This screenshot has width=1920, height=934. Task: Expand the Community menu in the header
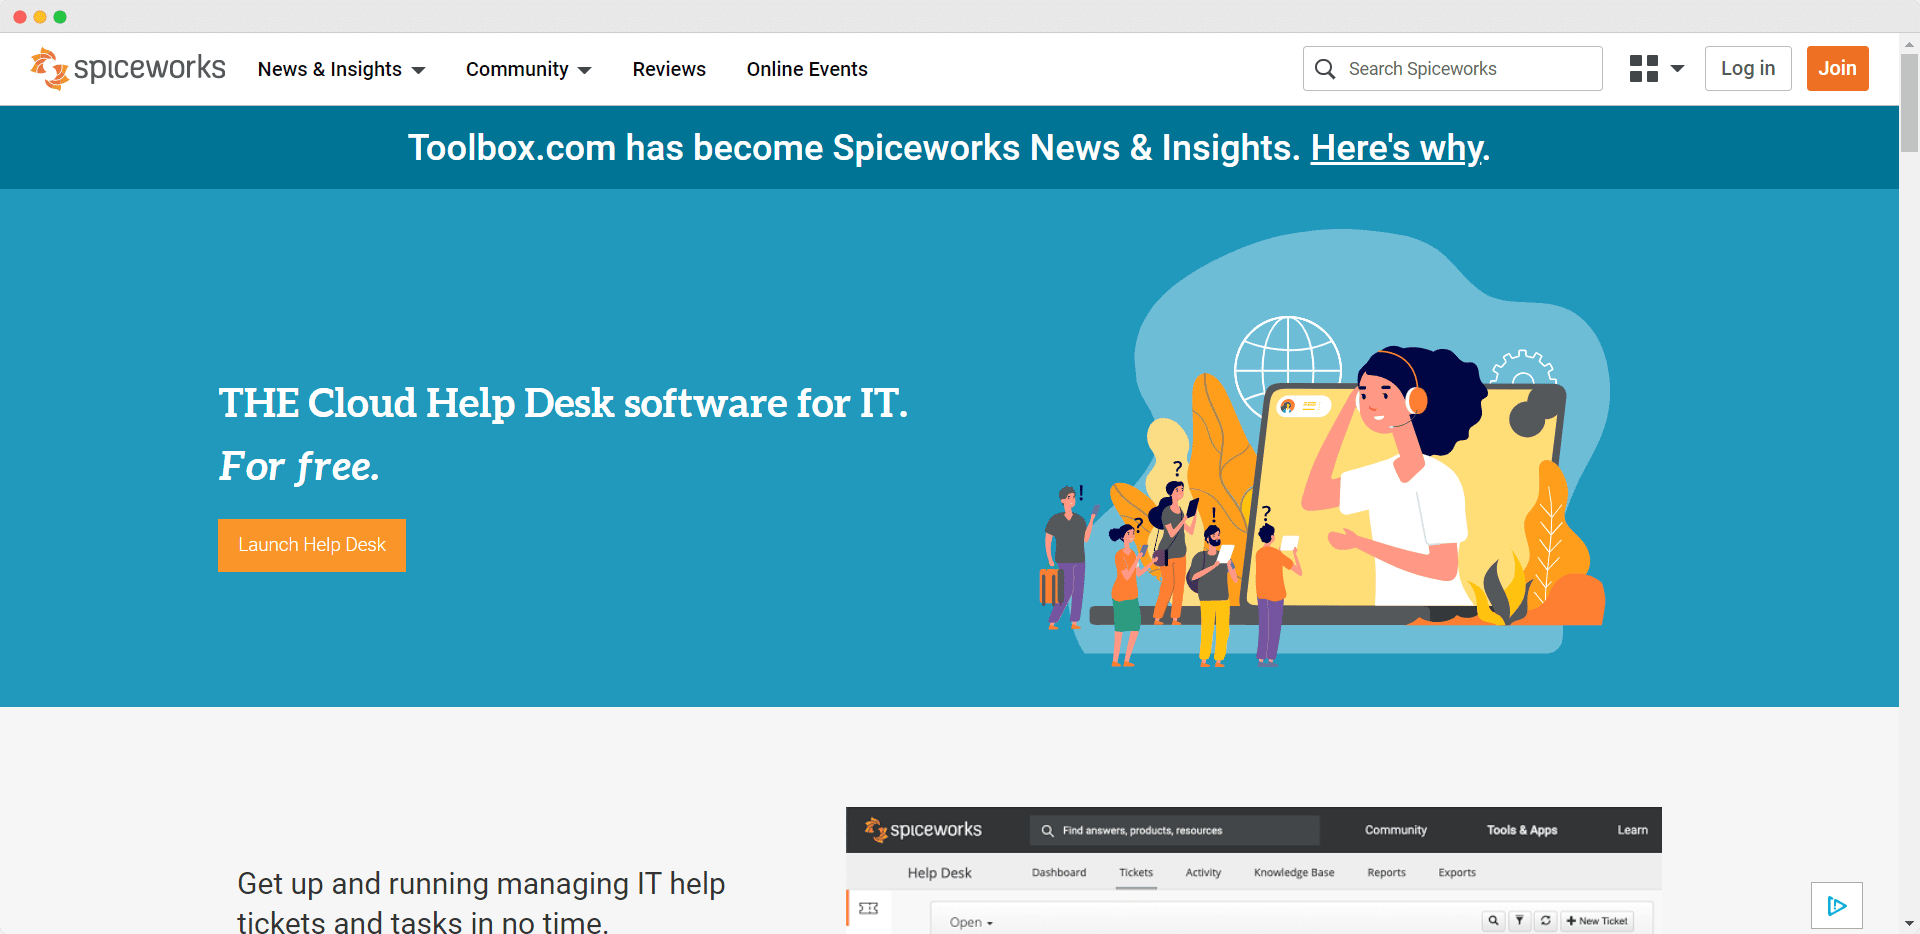coord(528,69)
